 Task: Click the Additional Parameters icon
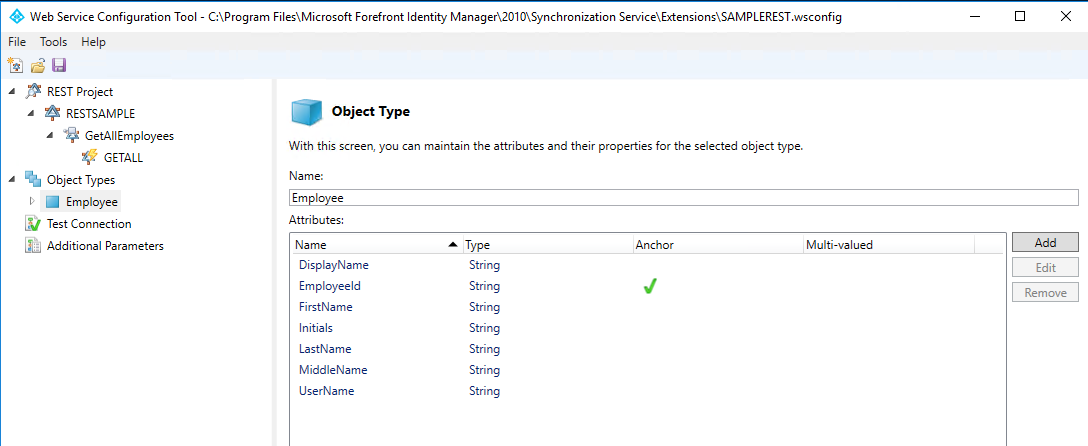(33, 246)
